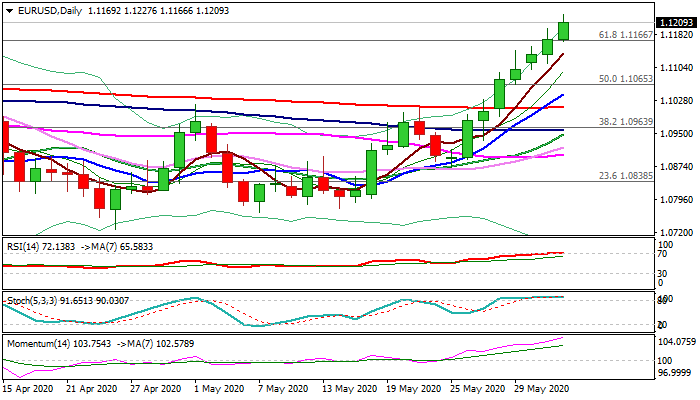Click the Momentum 104.0759 scale value
This screenshot has height=400, width=700.
(x=677, y=342)
